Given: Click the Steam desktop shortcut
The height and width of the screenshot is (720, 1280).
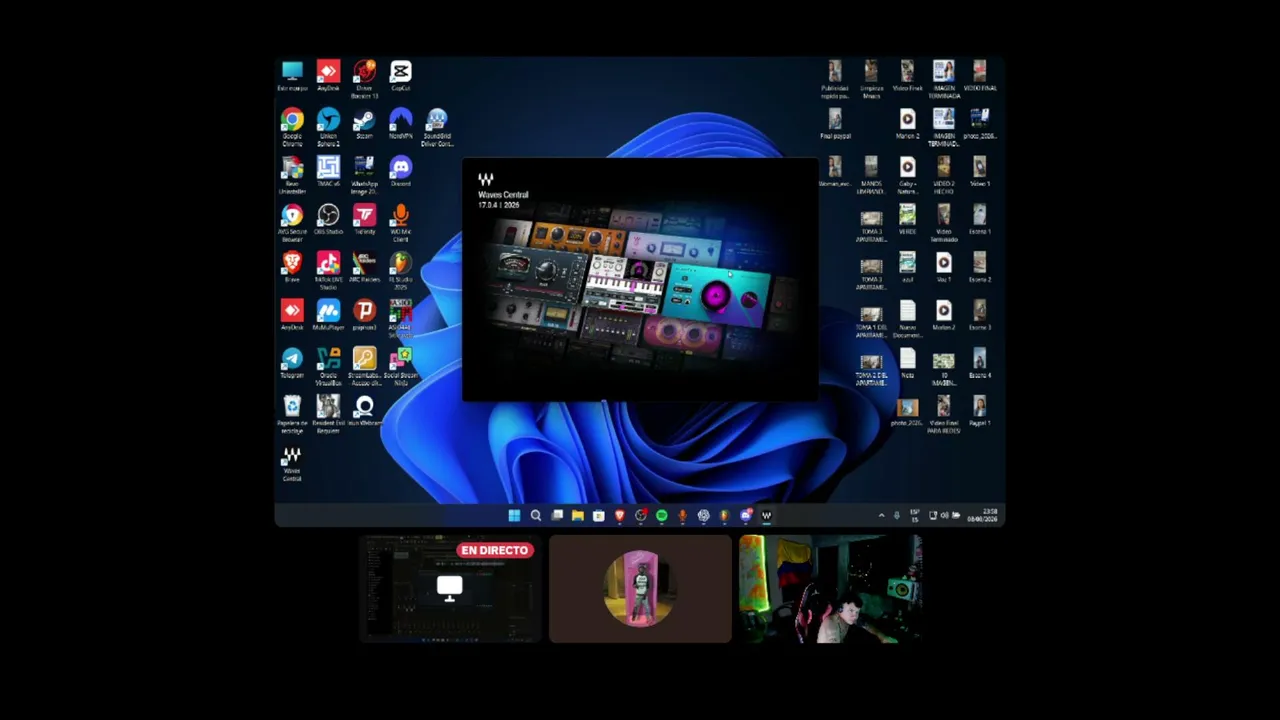Looking at the screenshot, I should [364, 124].
